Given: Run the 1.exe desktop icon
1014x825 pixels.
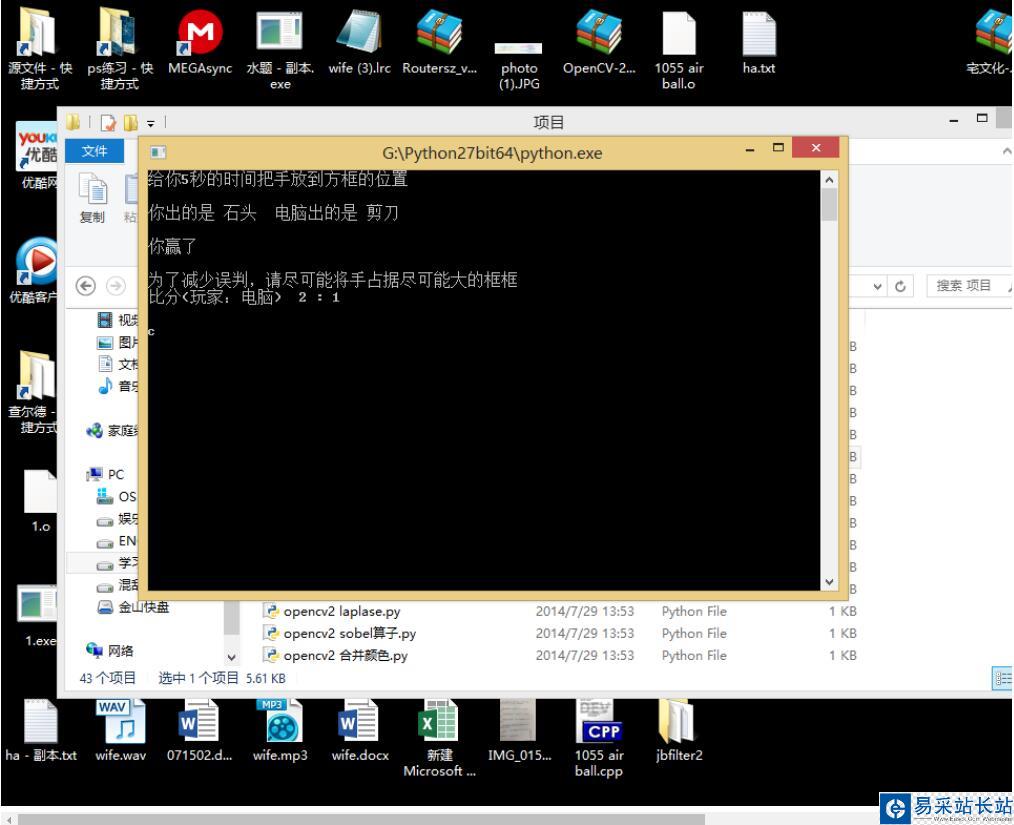Looking at the screenshot, I should click(36, 605).
